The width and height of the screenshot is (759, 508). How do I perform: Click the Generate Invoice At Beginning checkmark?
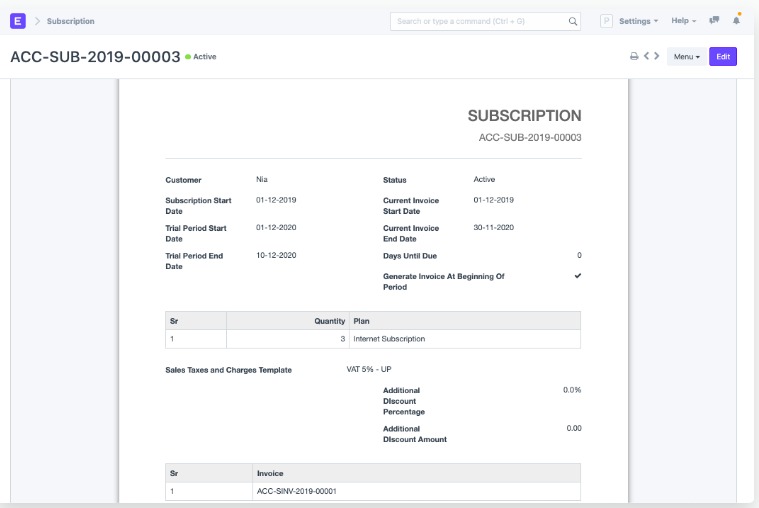click(x=577, y=275)
